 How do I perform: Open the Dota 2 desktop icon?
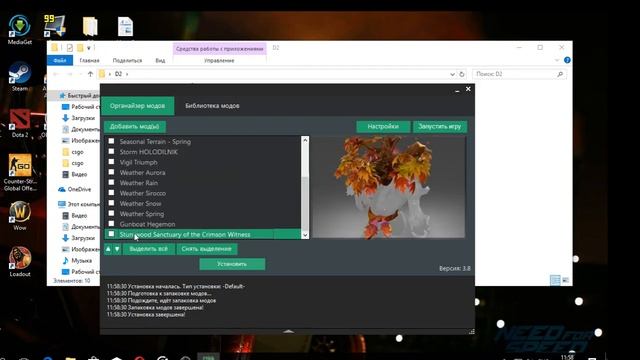pos(20,122)
